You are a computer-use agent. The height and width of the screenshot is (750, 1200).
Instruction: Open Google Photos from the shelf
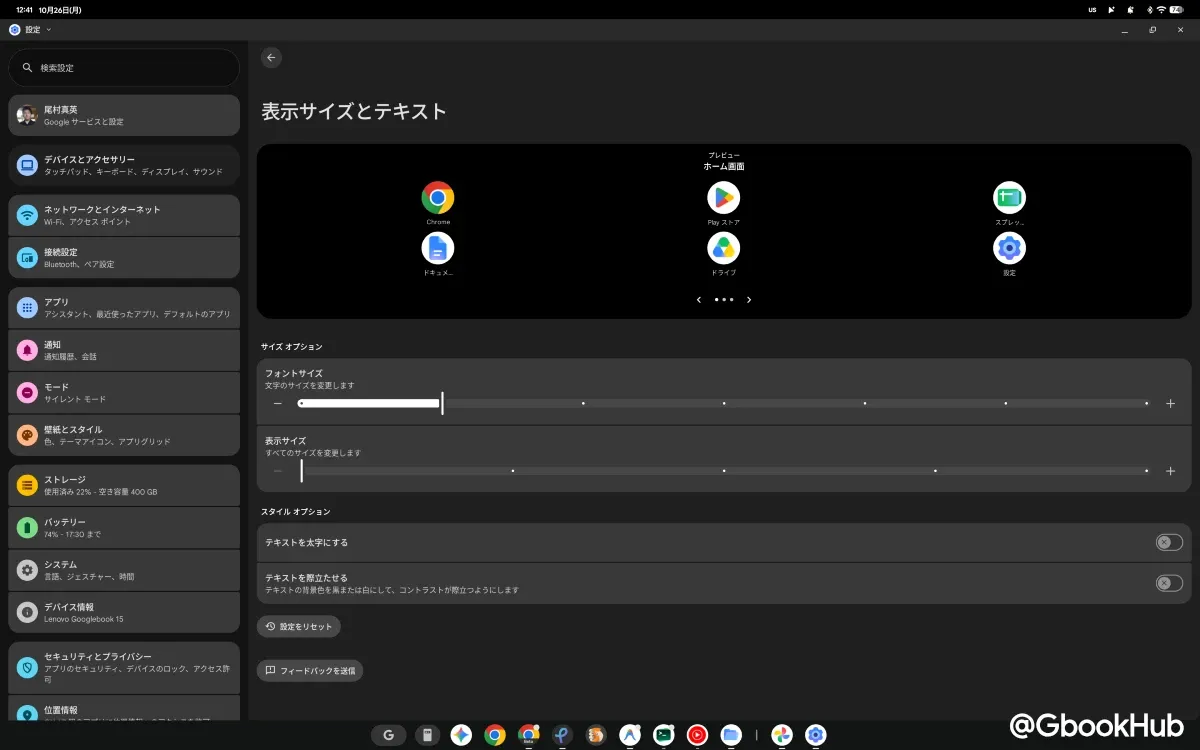point(782,735)
